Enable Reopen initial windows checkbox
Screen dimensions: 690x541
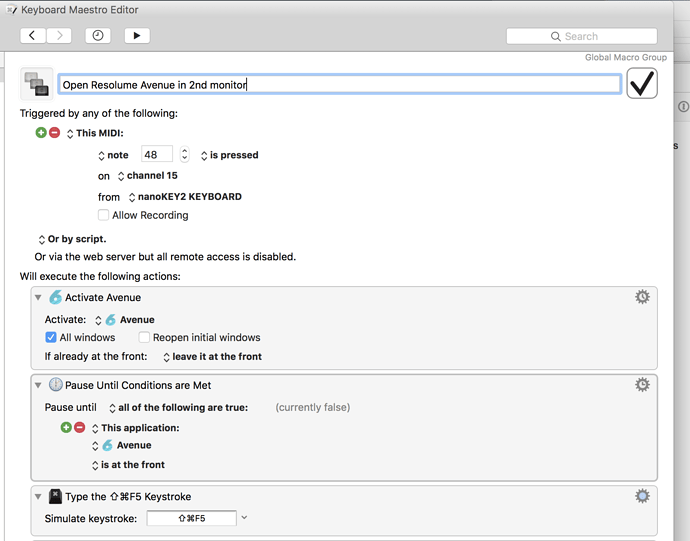(144, 337)
